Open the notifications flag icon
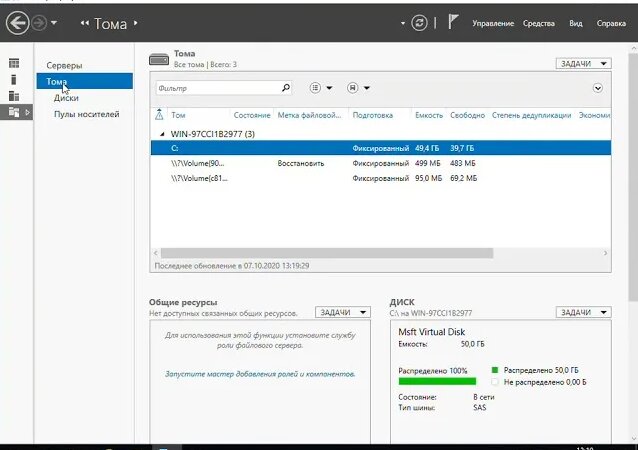The height and width of the screenshot is (450, 638). (453, 21)
